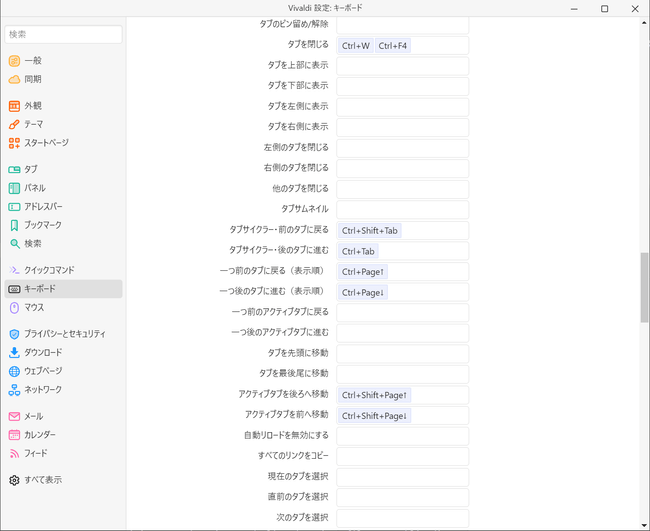Select the キーボード icon
The image size is (650, 531).
coord(14,289)
